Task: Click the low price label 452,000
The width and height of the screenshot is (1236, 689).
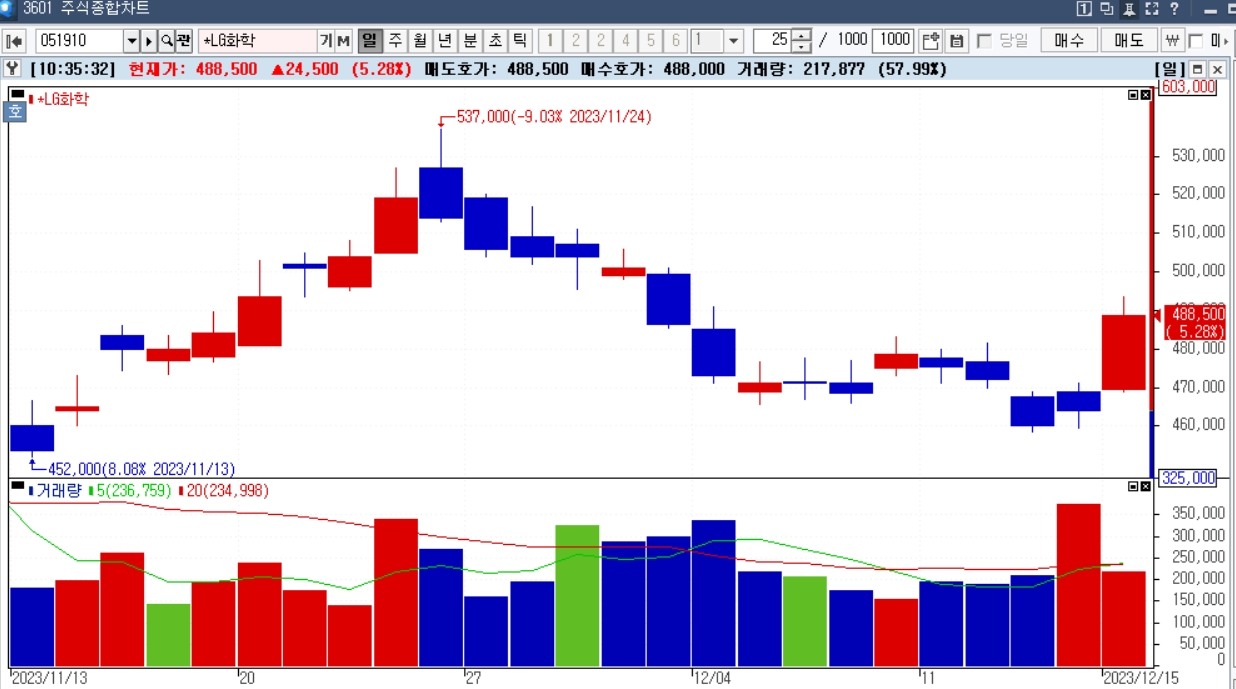Action: coord(142,468)
